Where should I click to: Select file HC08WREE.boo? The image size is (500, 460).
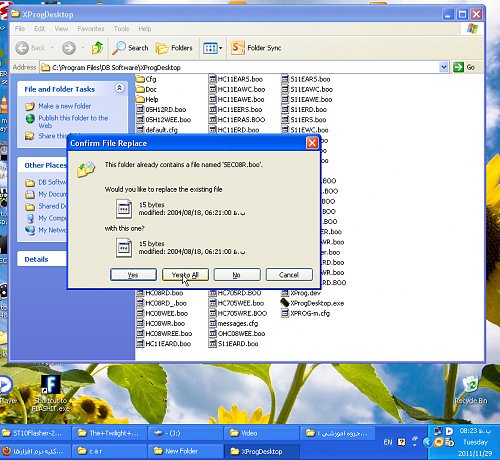tap(164, 334)
